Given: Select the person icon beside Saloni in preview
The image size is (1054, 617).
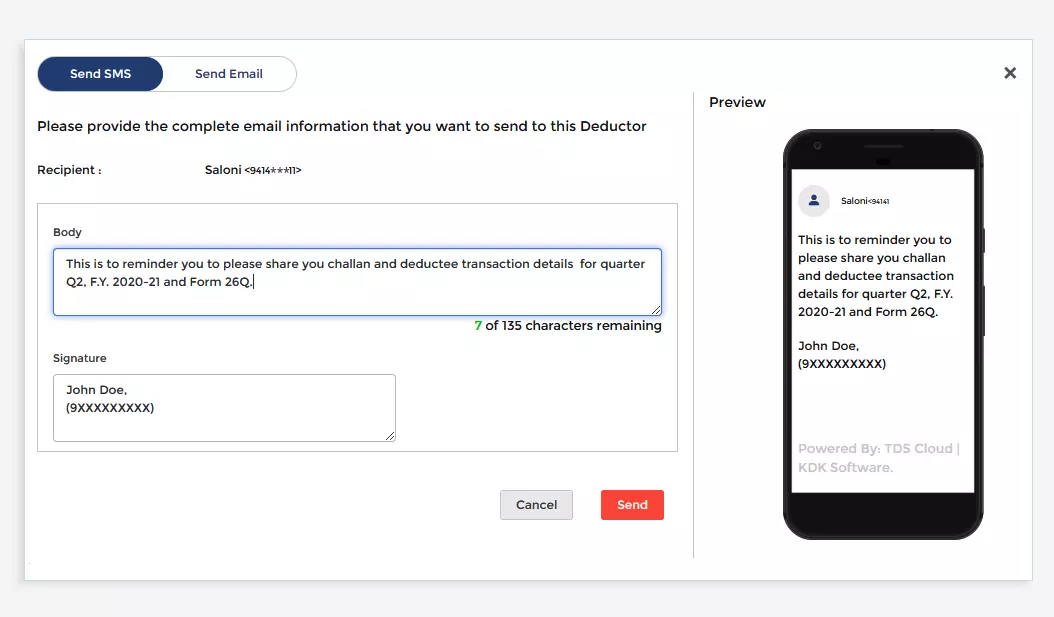Looking at the screenshot, I should point(813,201).
